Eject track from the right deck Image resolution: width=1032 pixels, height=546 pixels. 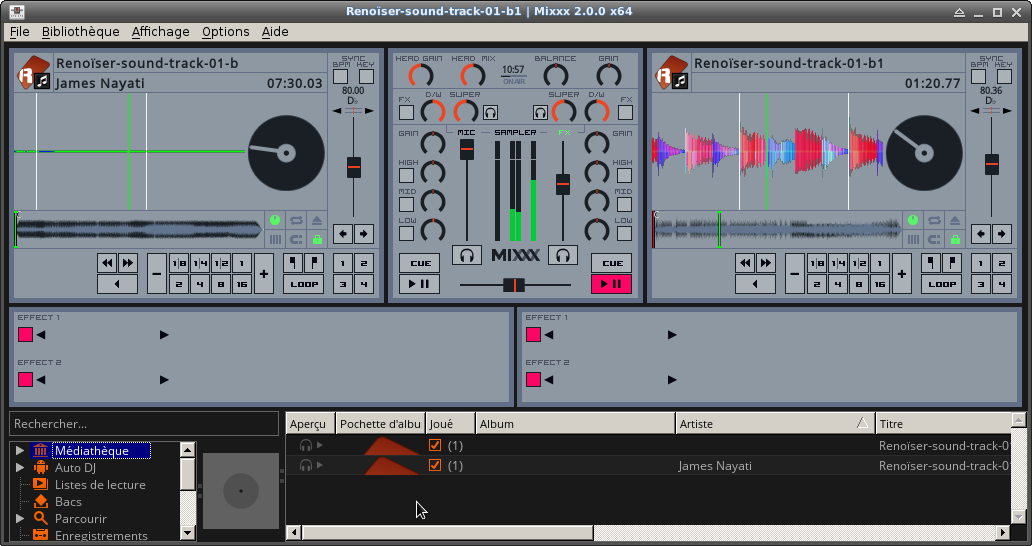coord(955,220)
